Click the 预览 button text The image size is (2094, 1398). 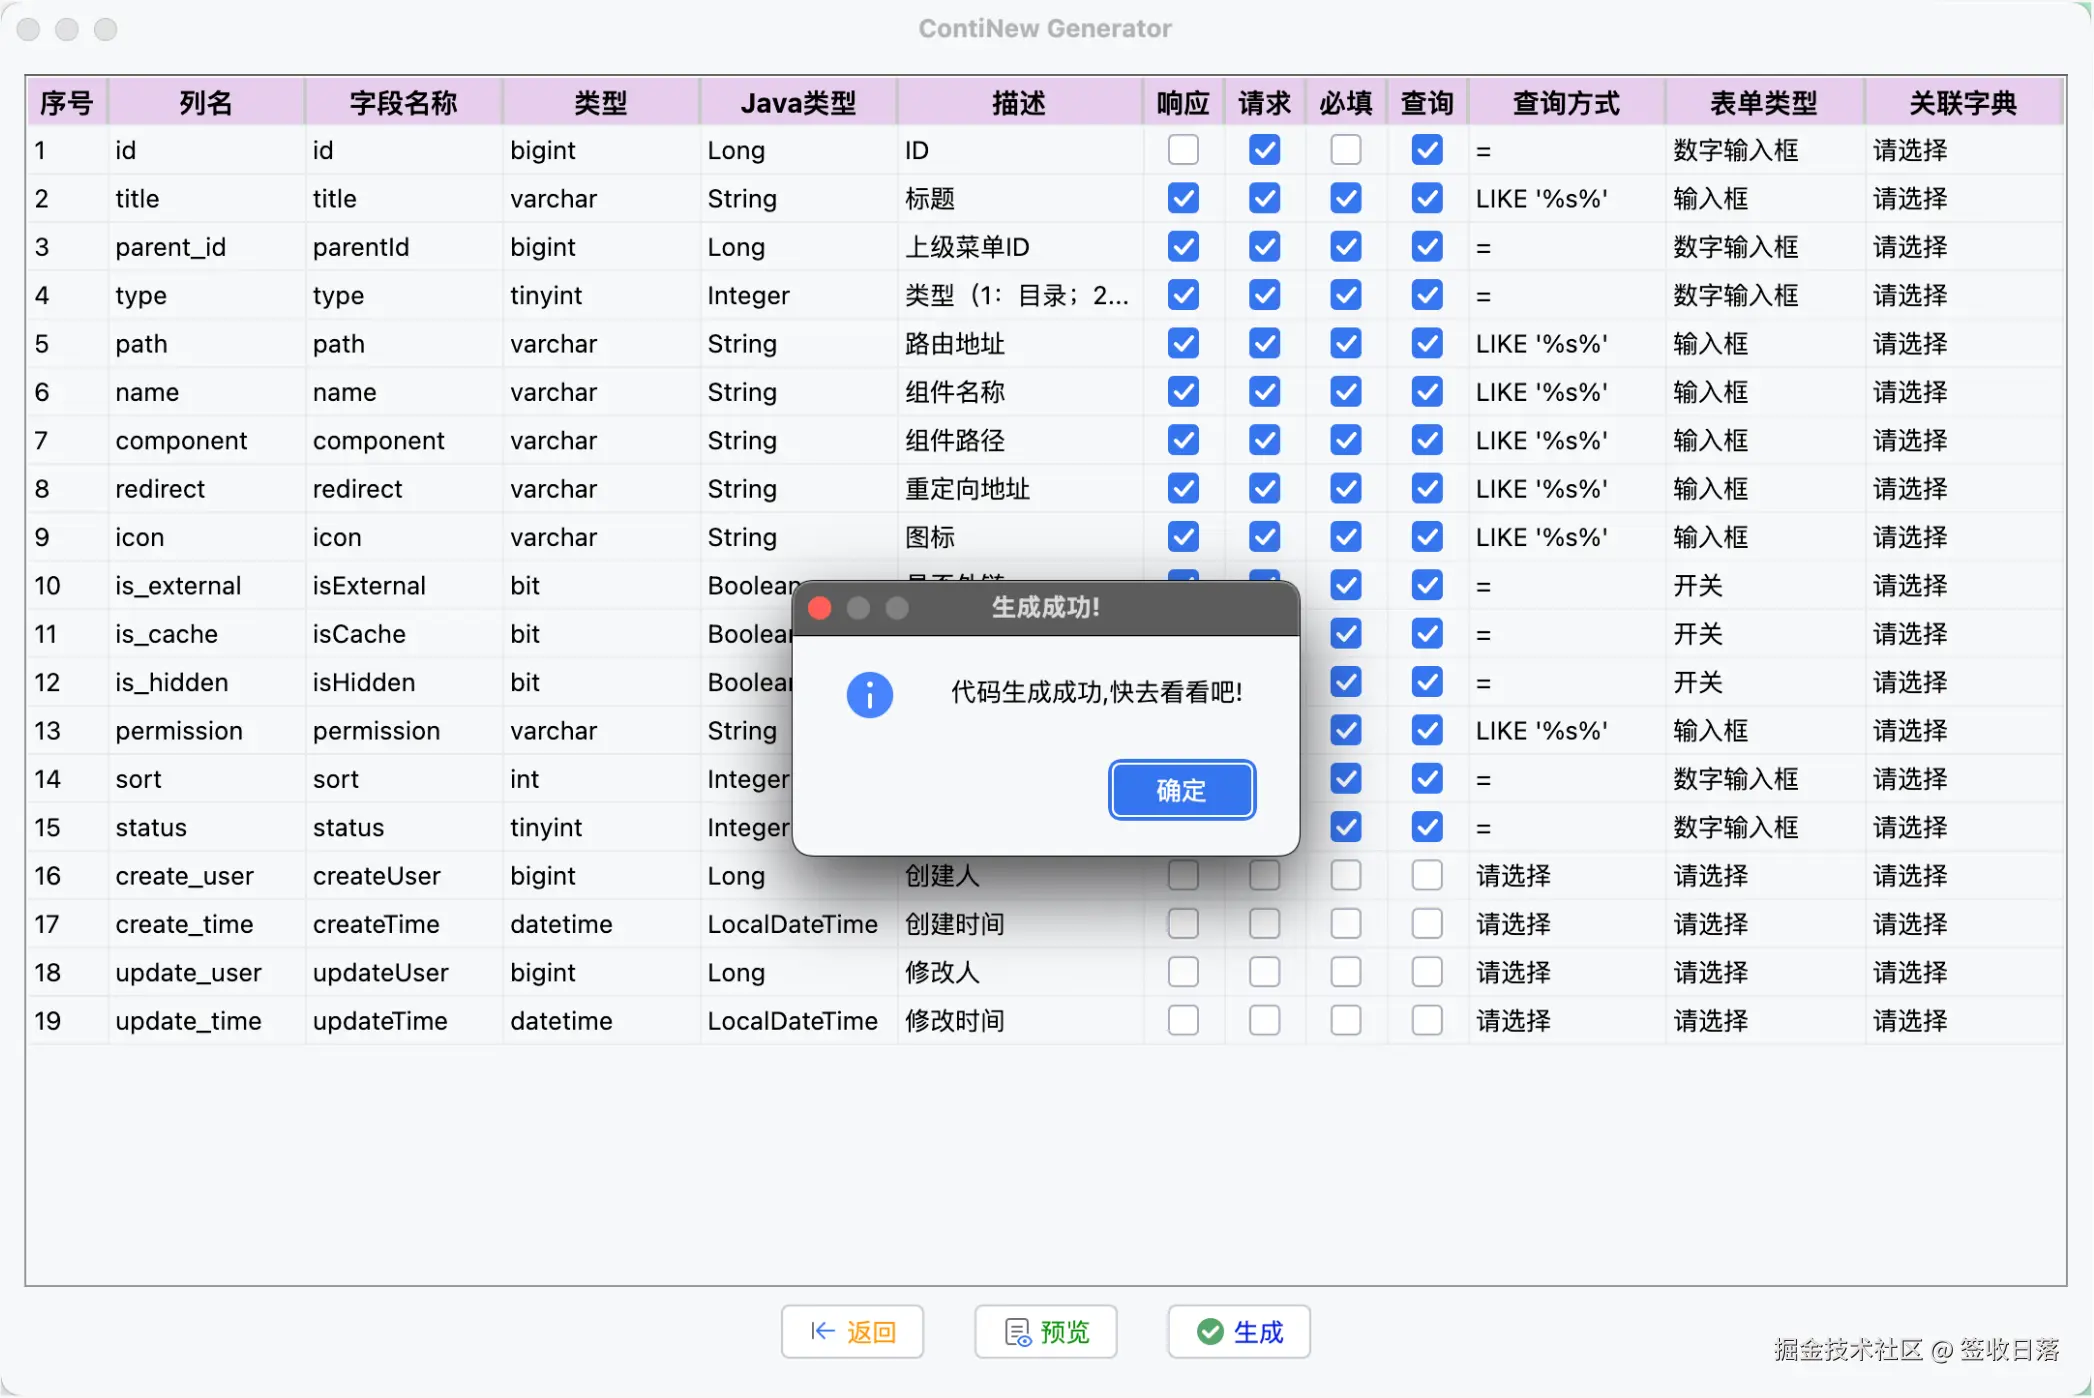(x=1064, y=1332)
